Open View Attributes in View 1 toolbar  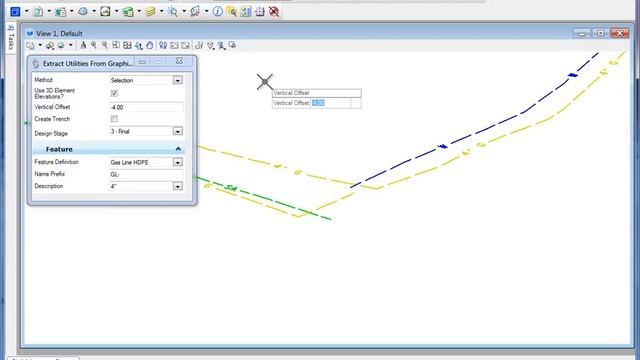click(x=31, y=45)
